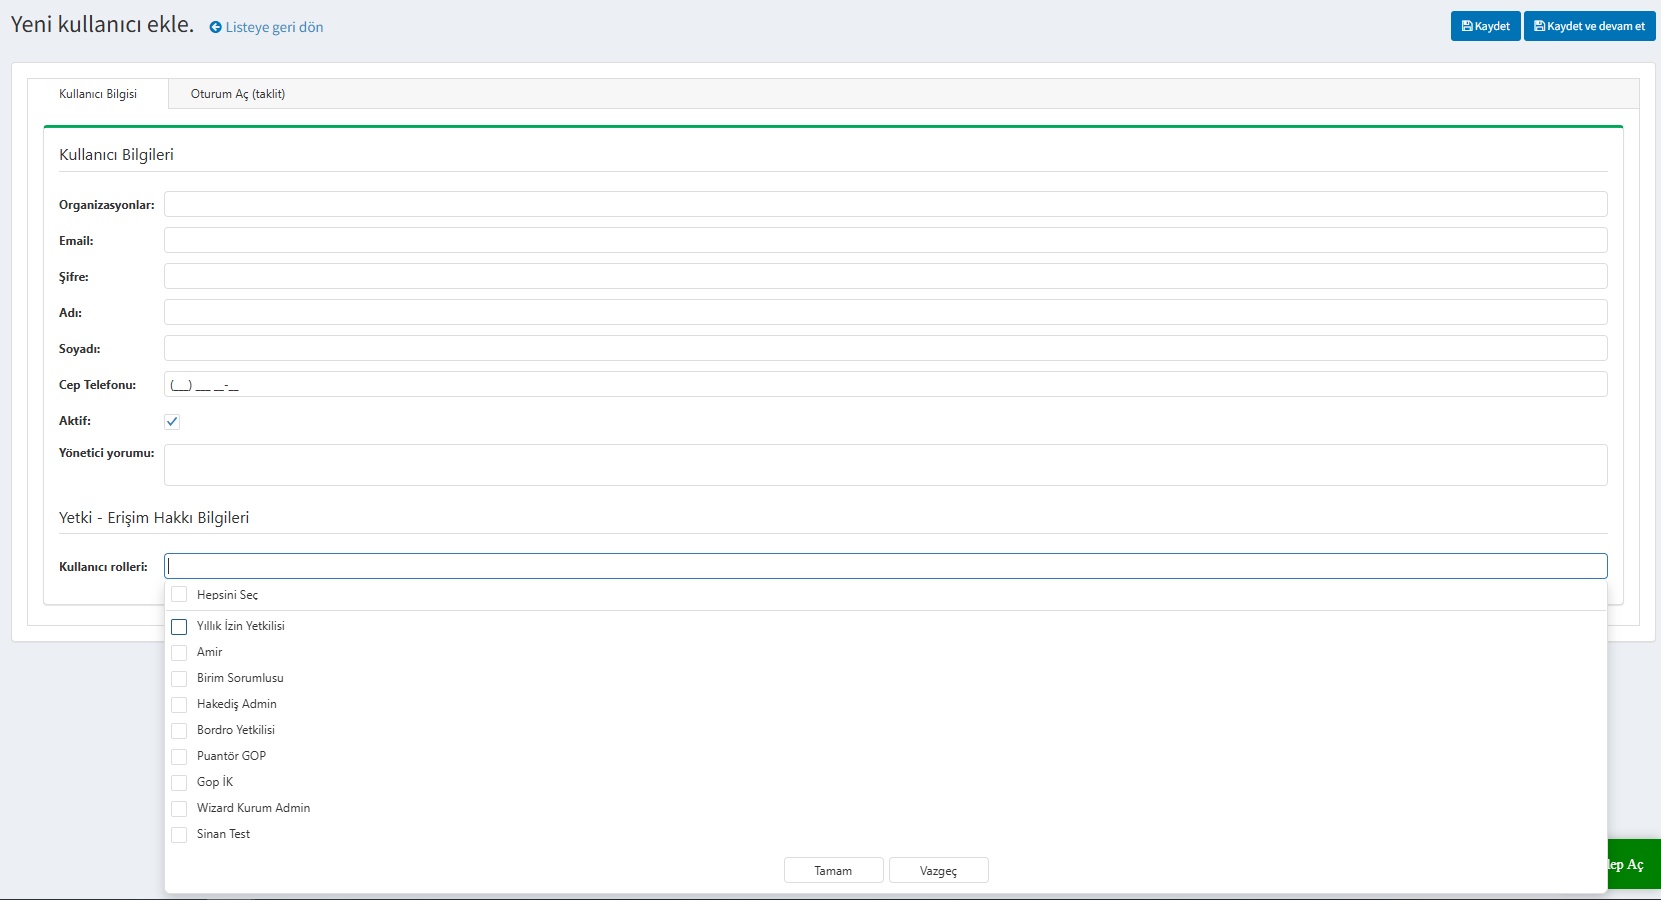Enable the Yıllık İzin Yetkilisi role
Viewport: 1661px width, 900px height.
click(x=179, y=627)
